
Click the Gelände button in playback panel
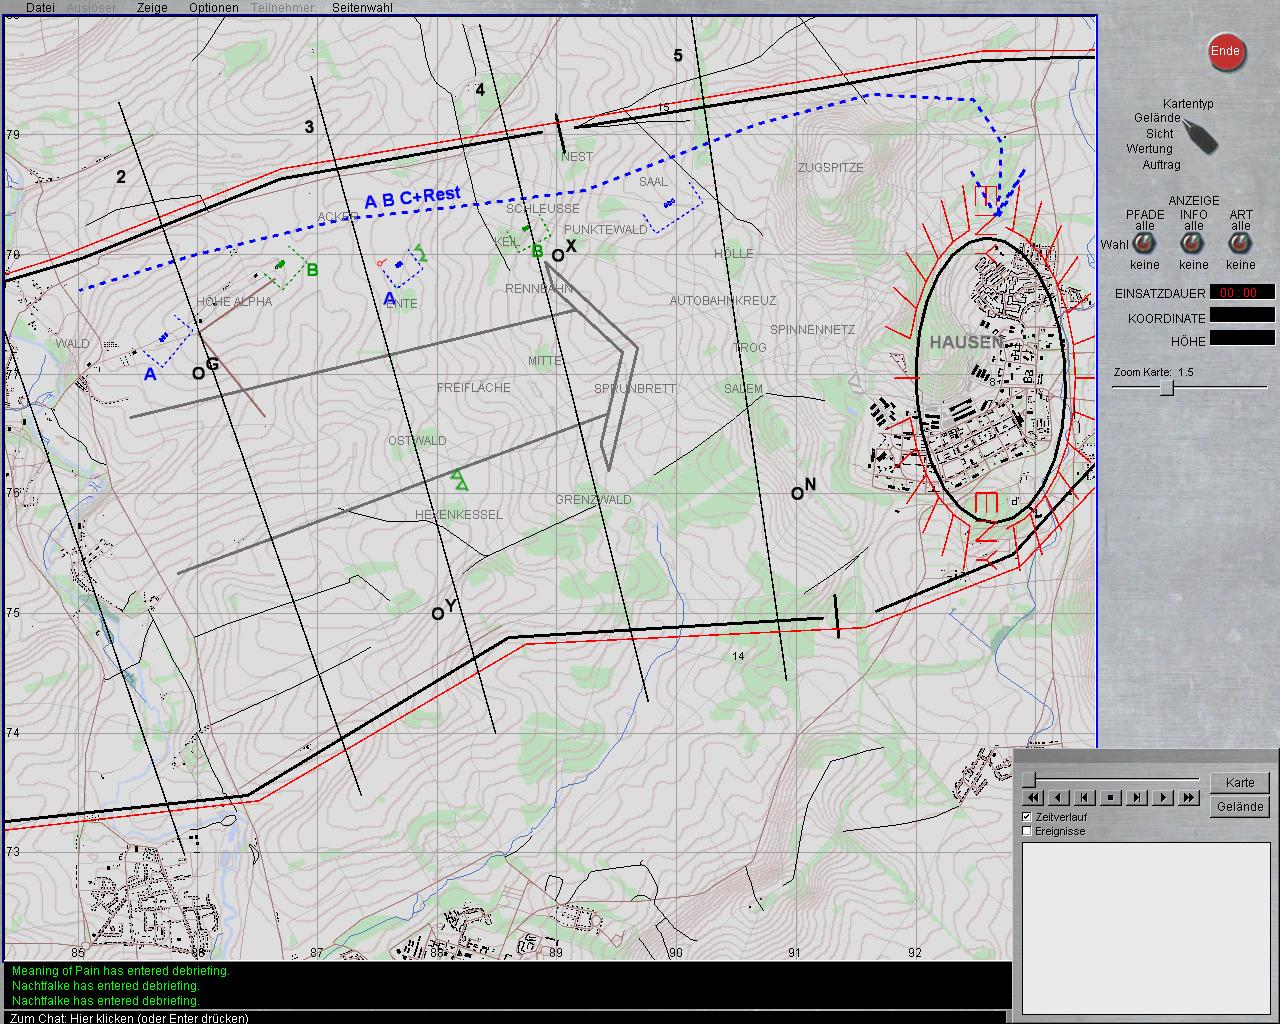pyautogui.click(x=1239, y=807)
